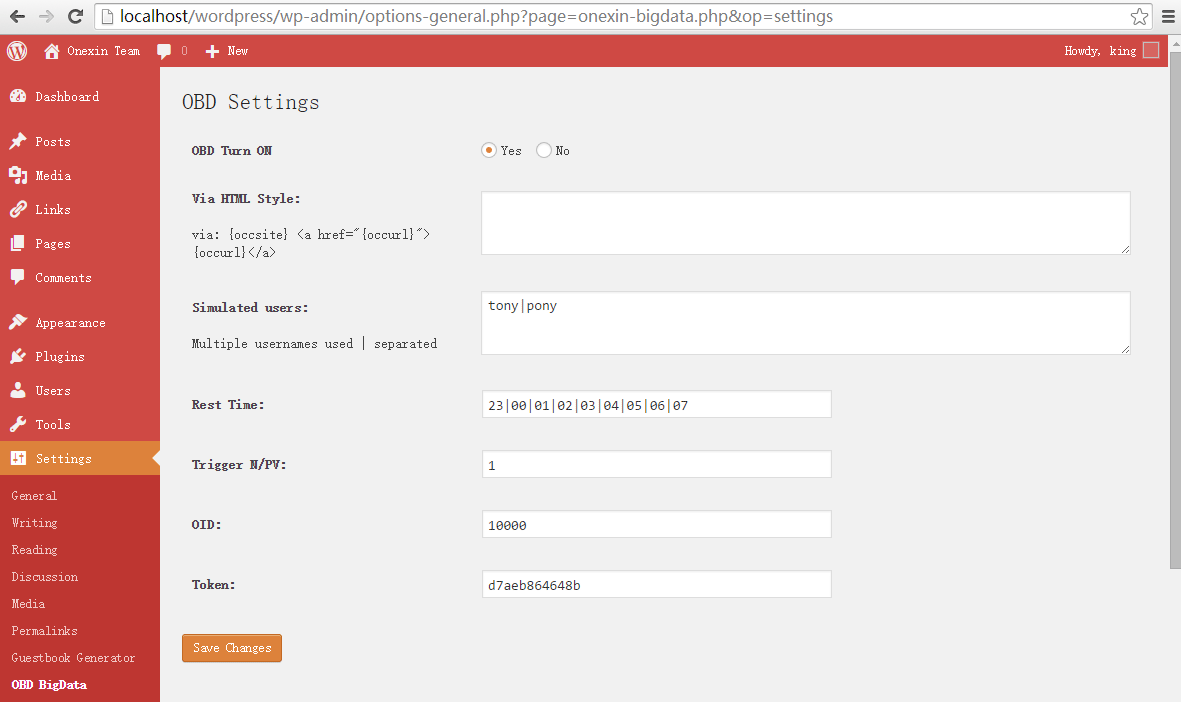Open the comments bubble icon in admin bar
This screenshot has height=702, width=1181.
[163, 51]
